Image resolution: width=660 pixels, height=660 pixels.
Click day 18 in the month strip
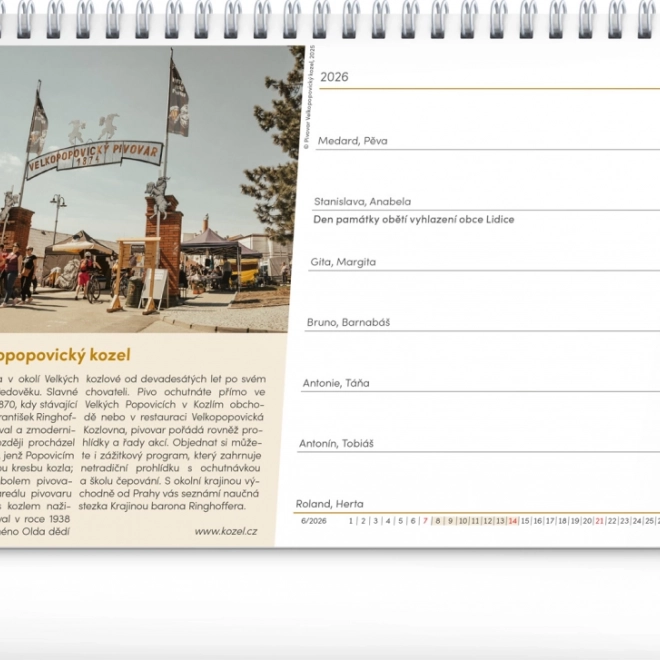click(x=562, y=521)
